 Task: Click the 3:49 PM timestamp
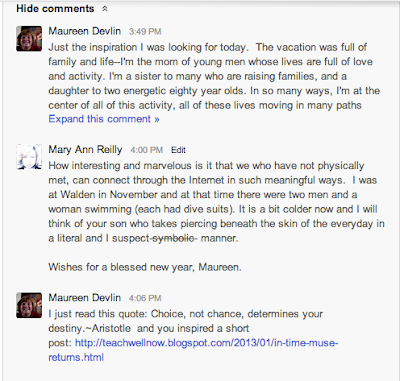click(x=145, y=32)
